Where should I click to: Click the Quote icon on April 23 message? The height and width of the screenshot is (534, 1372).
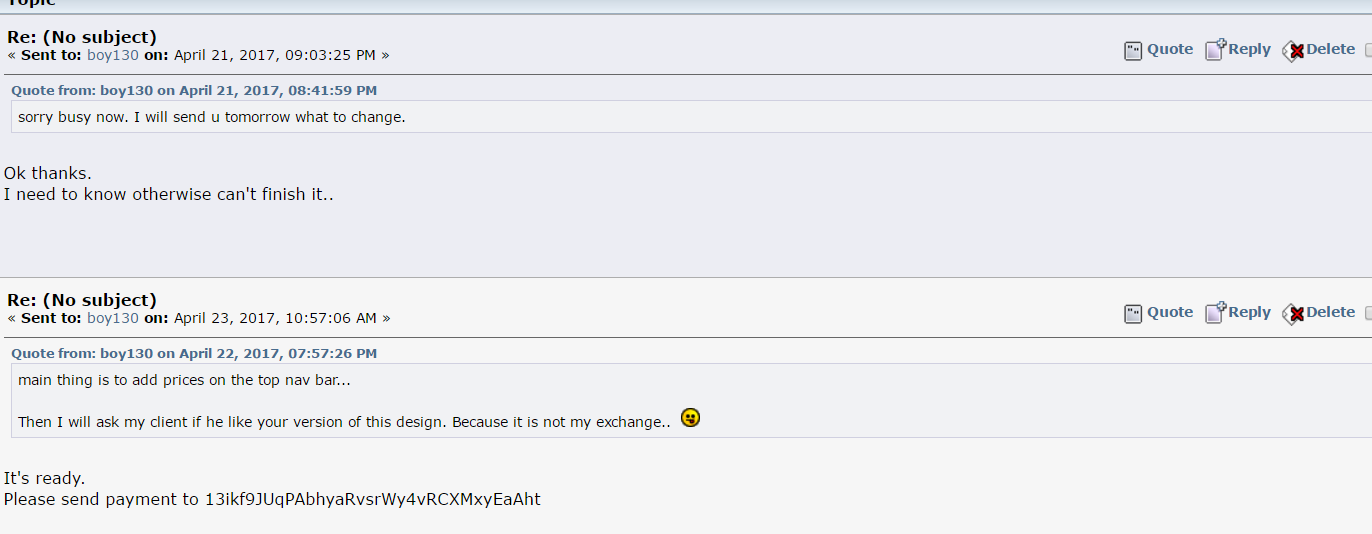pyautogui.click(x=1133, y=314)
